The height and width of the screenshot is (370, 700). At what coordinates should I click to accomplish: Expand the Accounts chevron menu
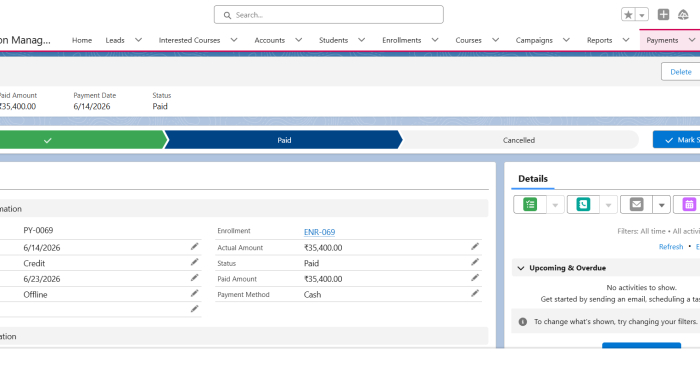(299, 40)
